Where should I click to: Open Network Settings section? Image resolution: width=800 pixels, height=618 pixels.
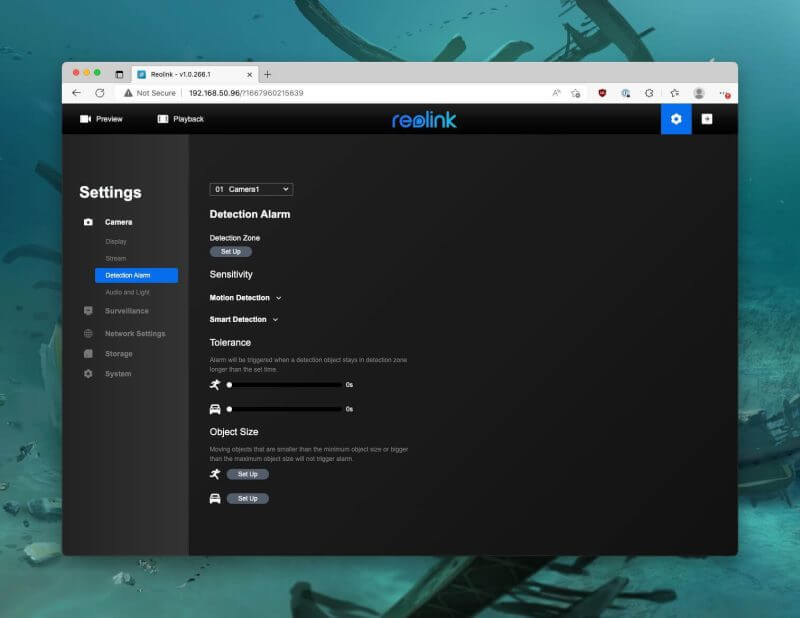pos(135,333)
